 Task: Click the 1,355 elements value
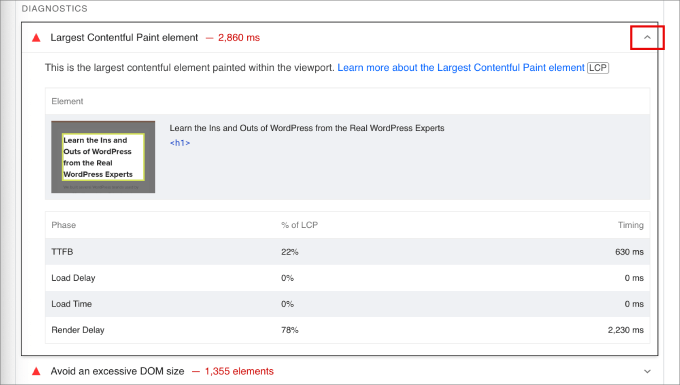[239, 372]
